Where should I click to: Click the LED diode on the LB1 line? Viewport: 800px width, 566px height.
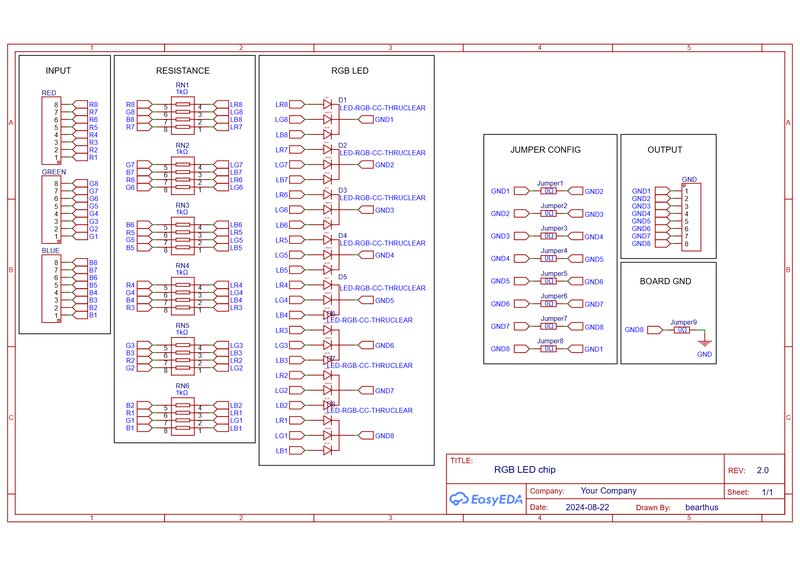coord(328,450)
